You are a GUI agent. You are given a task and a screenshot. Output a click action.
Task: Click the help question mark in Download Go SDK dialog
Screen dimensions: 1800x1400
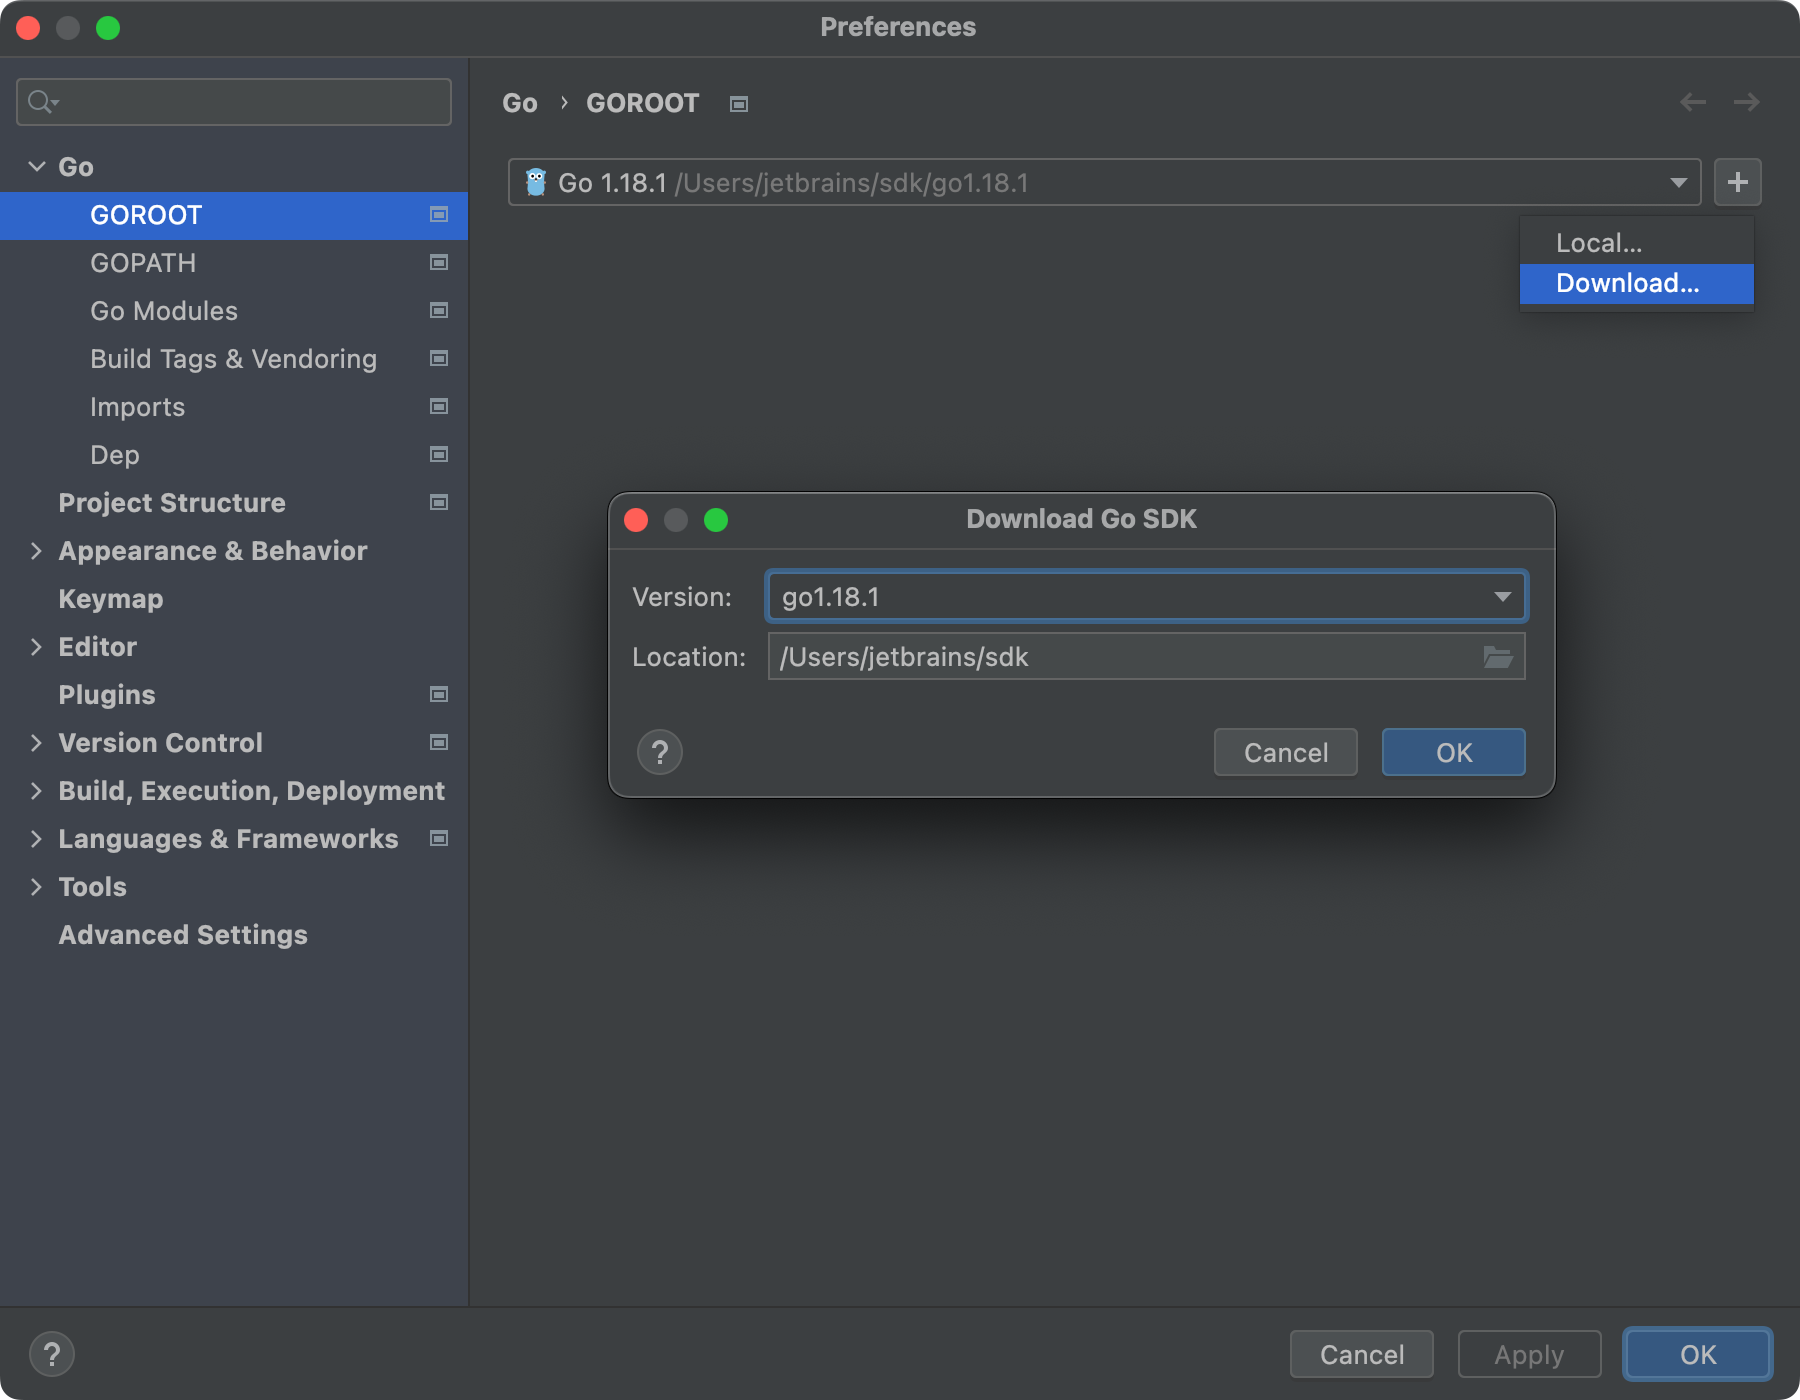pos(659,752)
